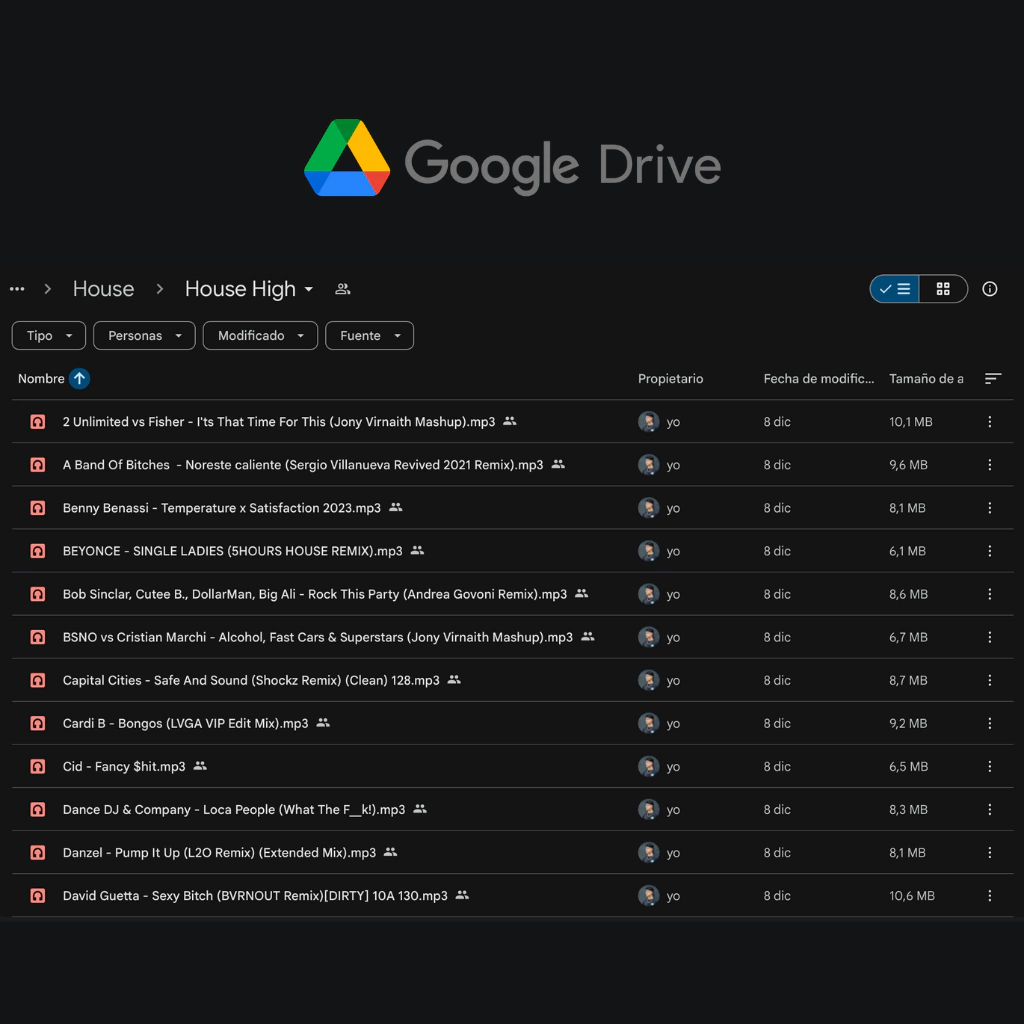Open more actions for Benny Benassi track
The height and width of the screenshot is (1024, 1024).
pyautogui.click(x=990, y=508)
